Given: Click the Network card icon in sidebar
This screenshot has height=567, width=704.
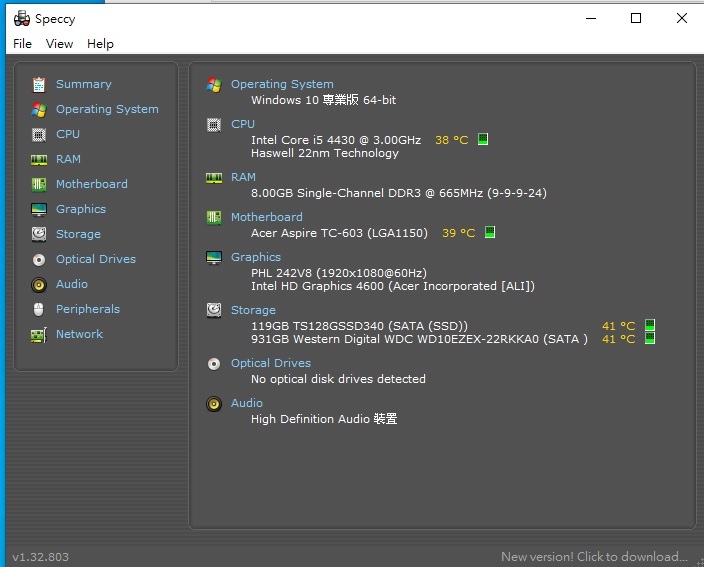Looking at the screenshot, I should [x=39, y=334].
